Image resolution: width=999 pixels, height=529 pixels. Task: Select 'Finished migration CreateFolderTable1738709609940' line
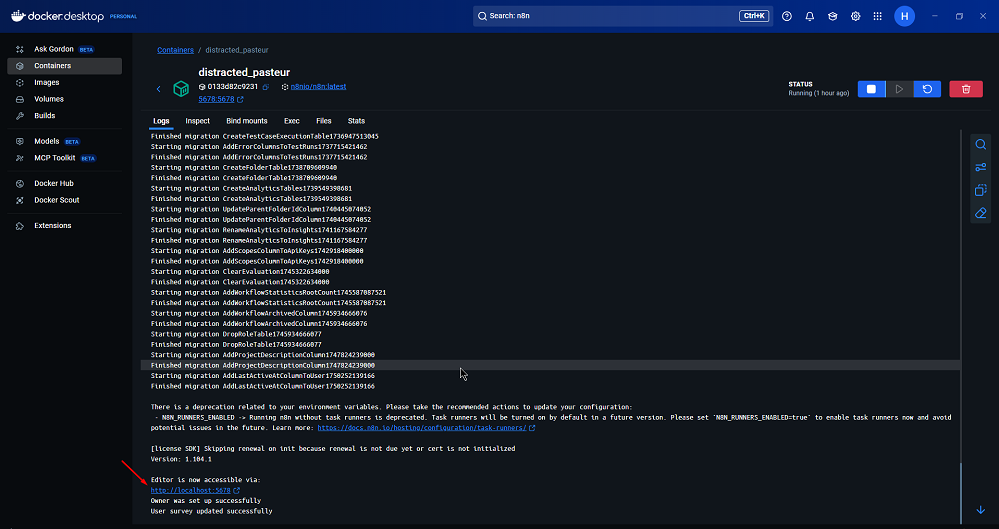coord(244,178)
